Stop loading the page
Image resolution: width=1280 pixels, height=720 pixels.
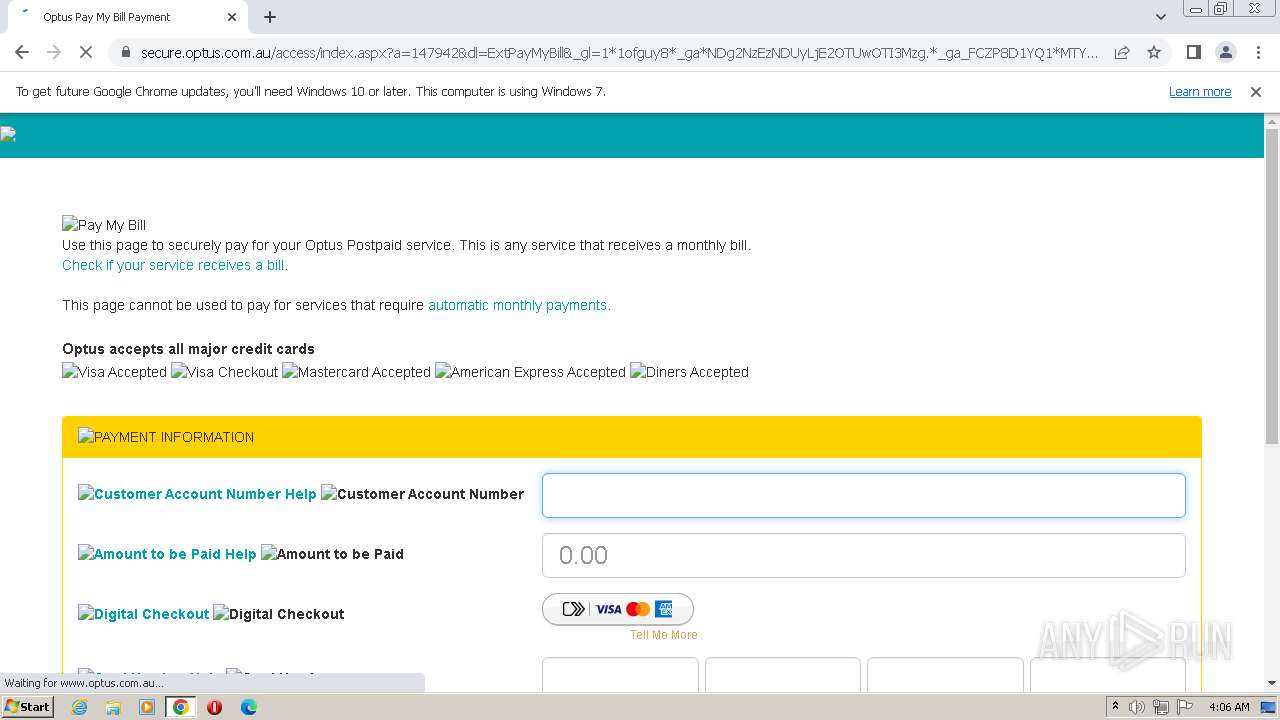tap(85, 52)
